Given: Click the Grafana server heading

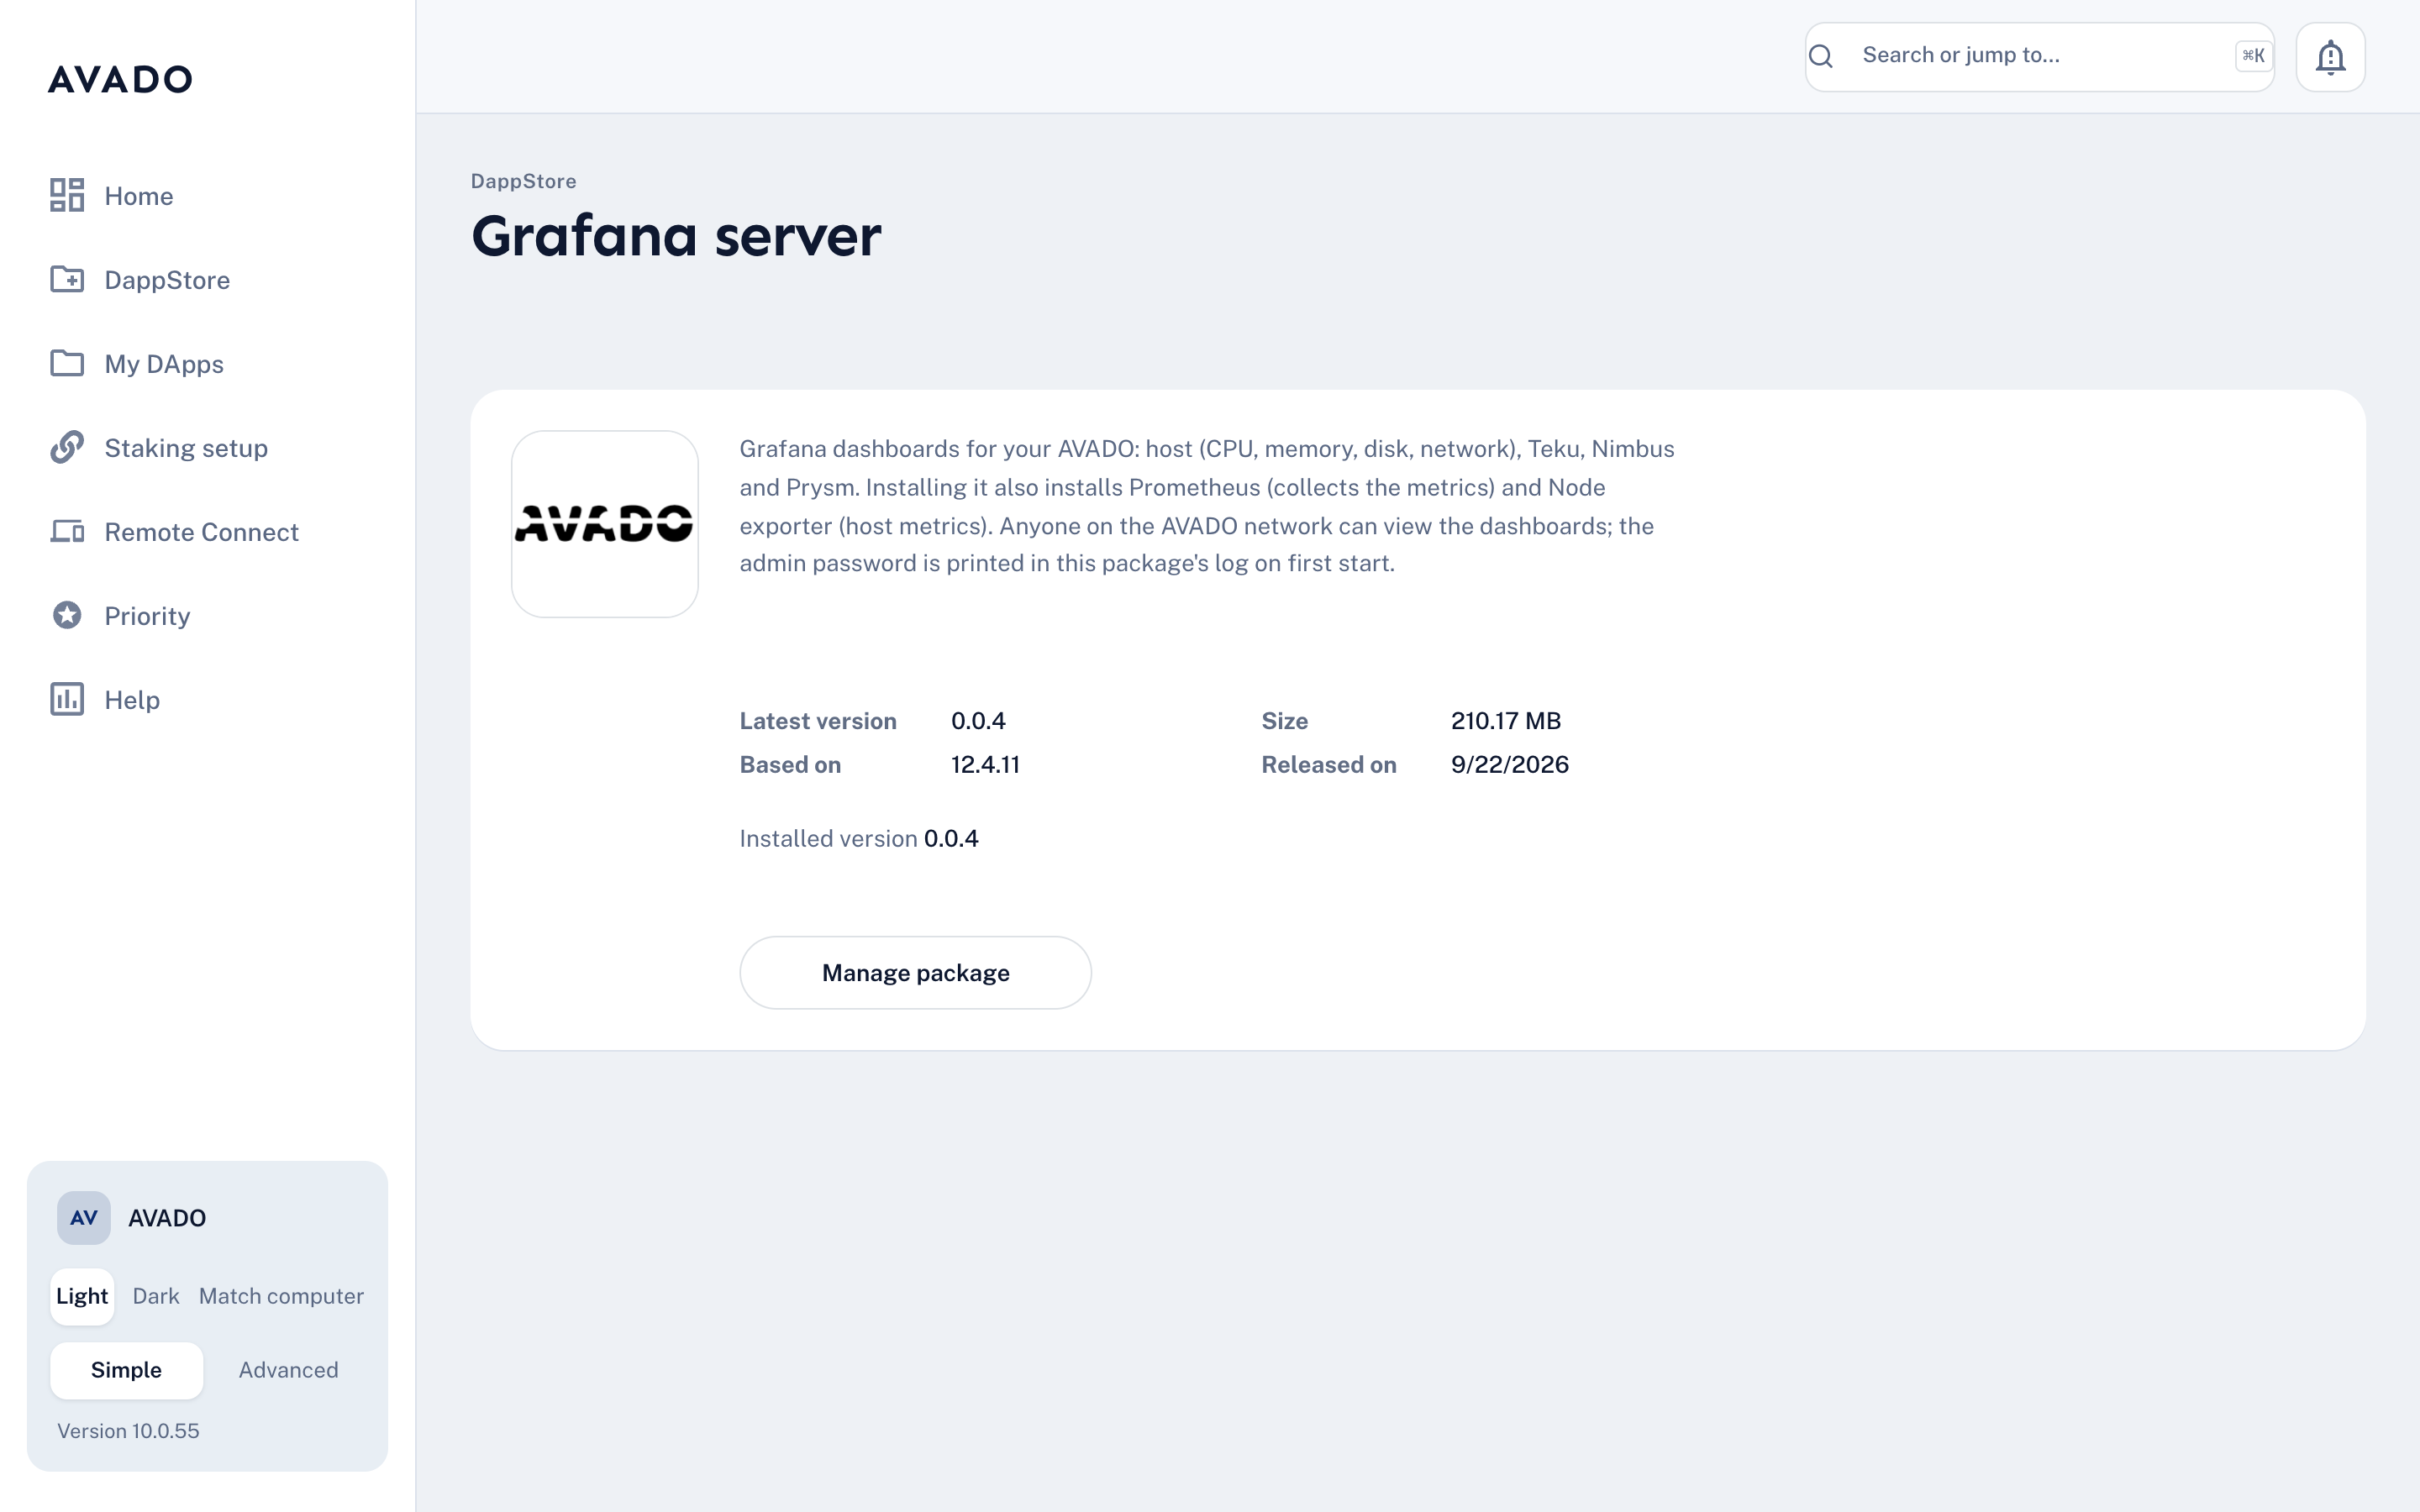Looking at the screenshot, I should (676, 237).
